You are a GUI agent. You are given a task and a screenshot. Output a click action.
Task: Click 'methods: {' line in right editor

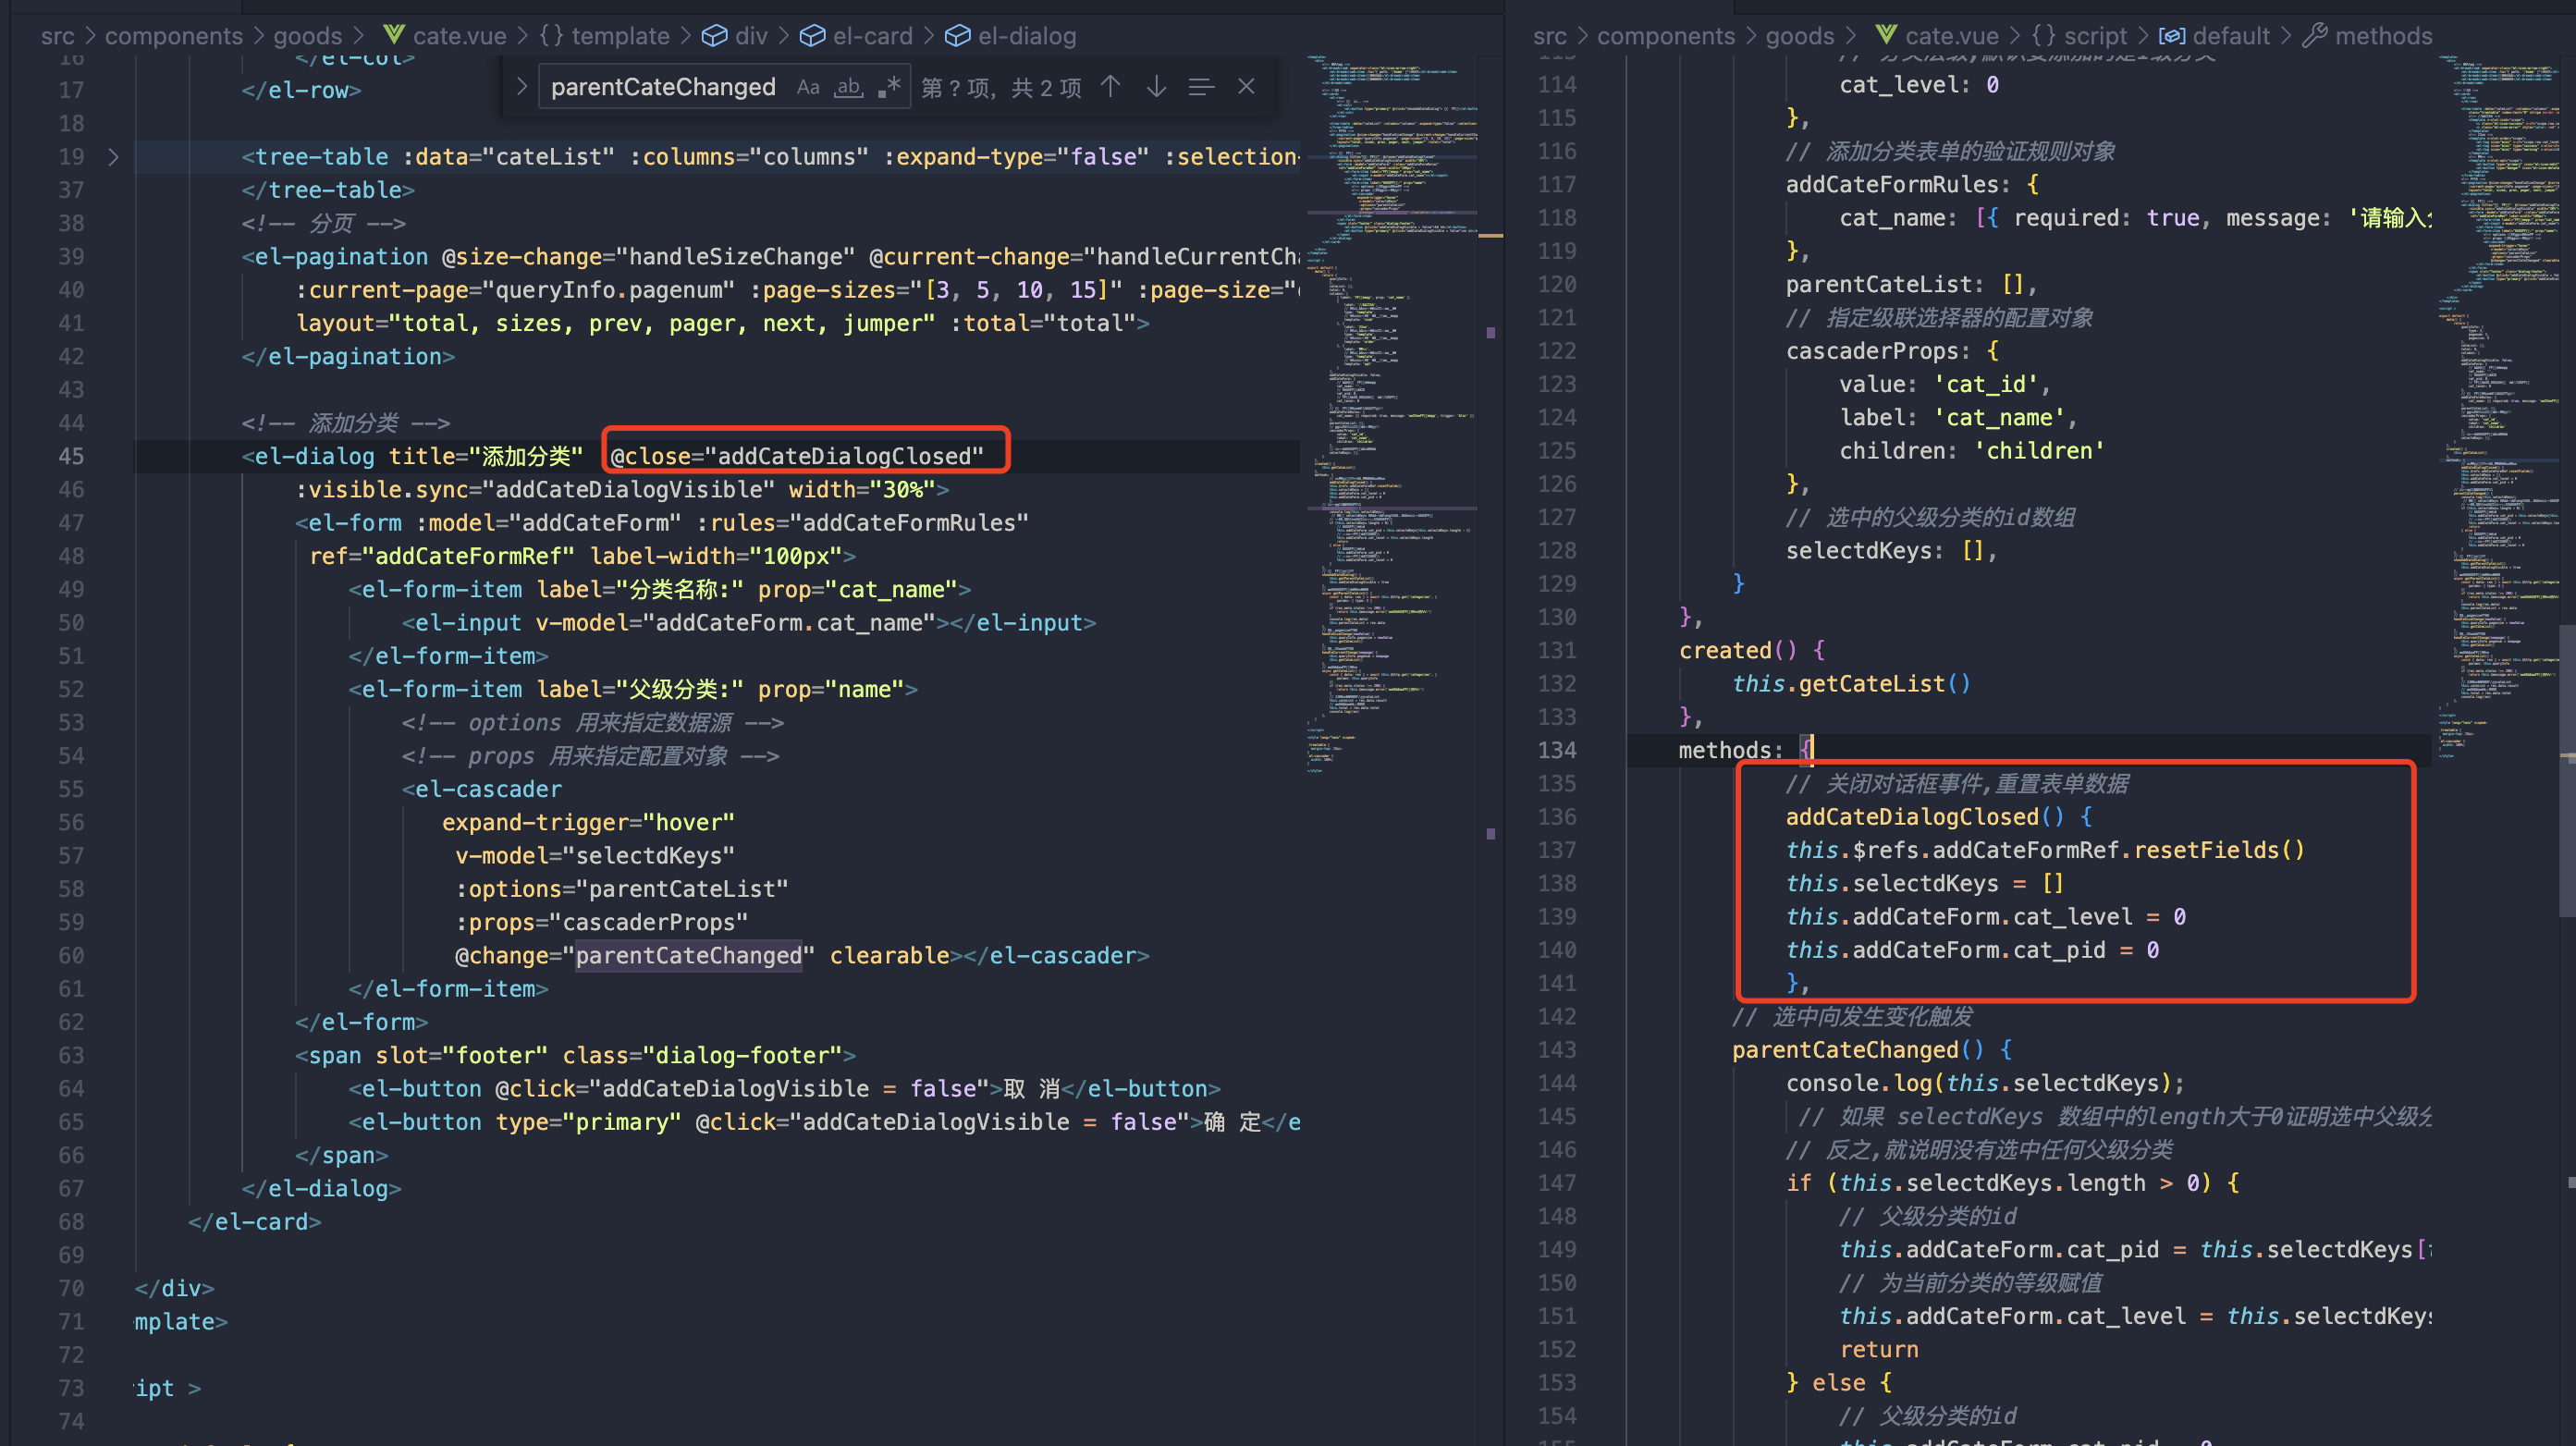(1745, 750)
